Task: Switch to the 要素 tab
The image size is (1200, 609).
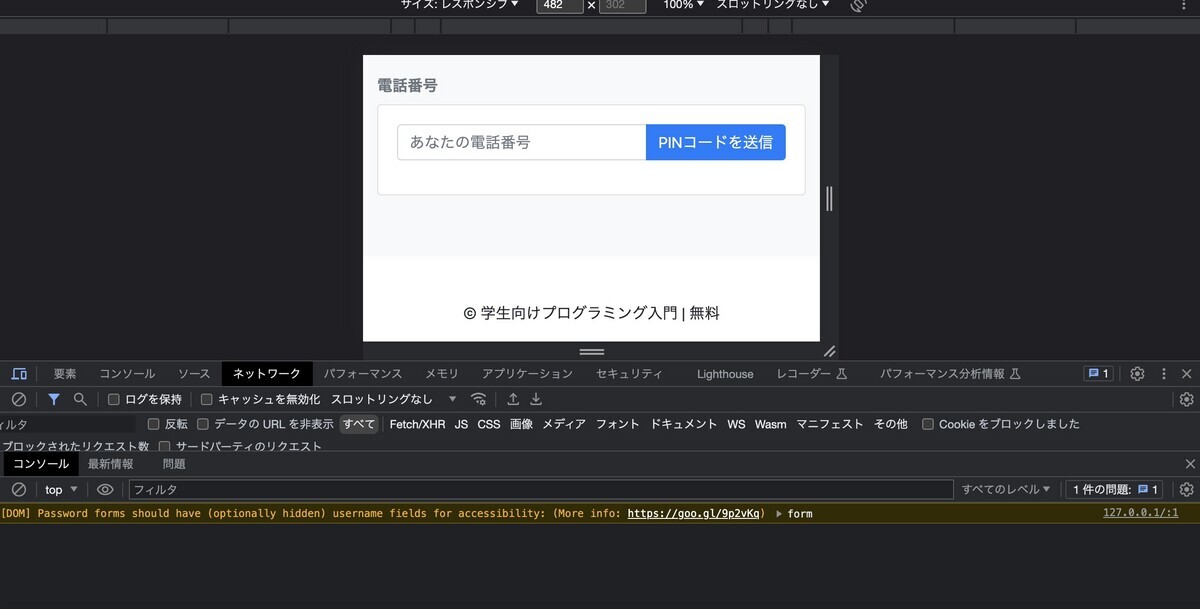Action: point(64,373)
